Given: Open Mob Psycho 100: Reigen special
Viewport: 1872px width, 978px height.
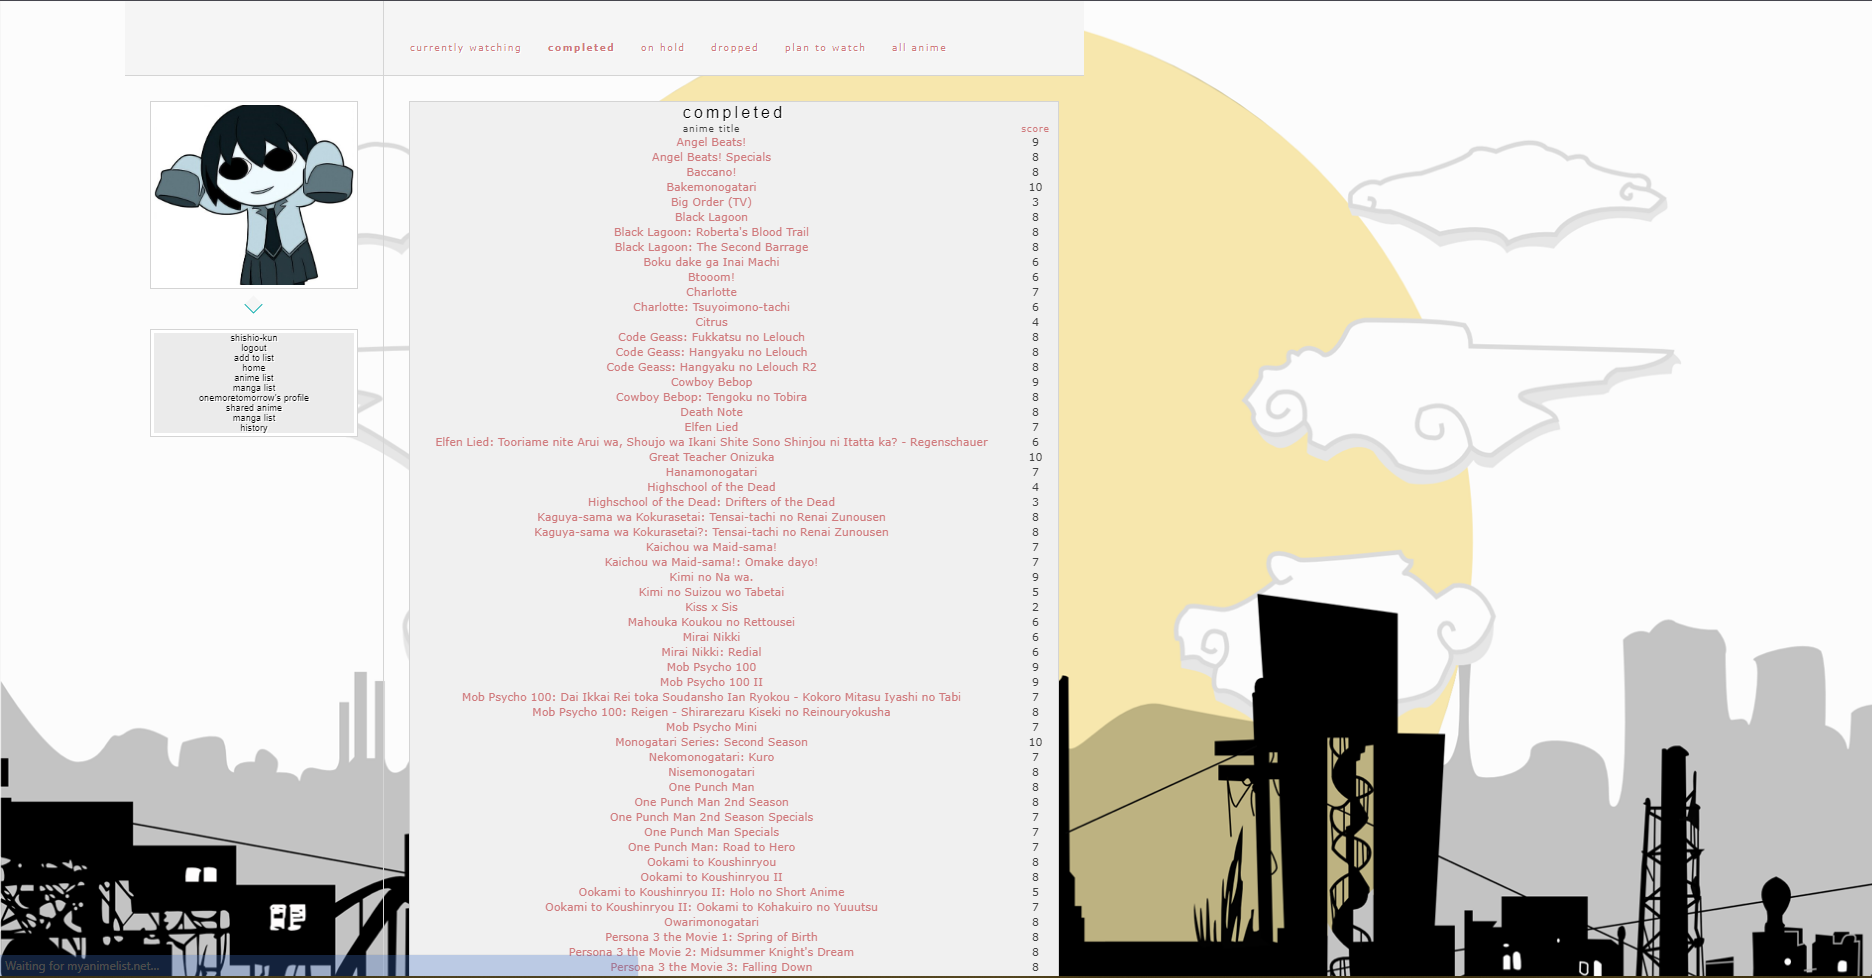Looking at the screenshot, I should tap(711, 712).
